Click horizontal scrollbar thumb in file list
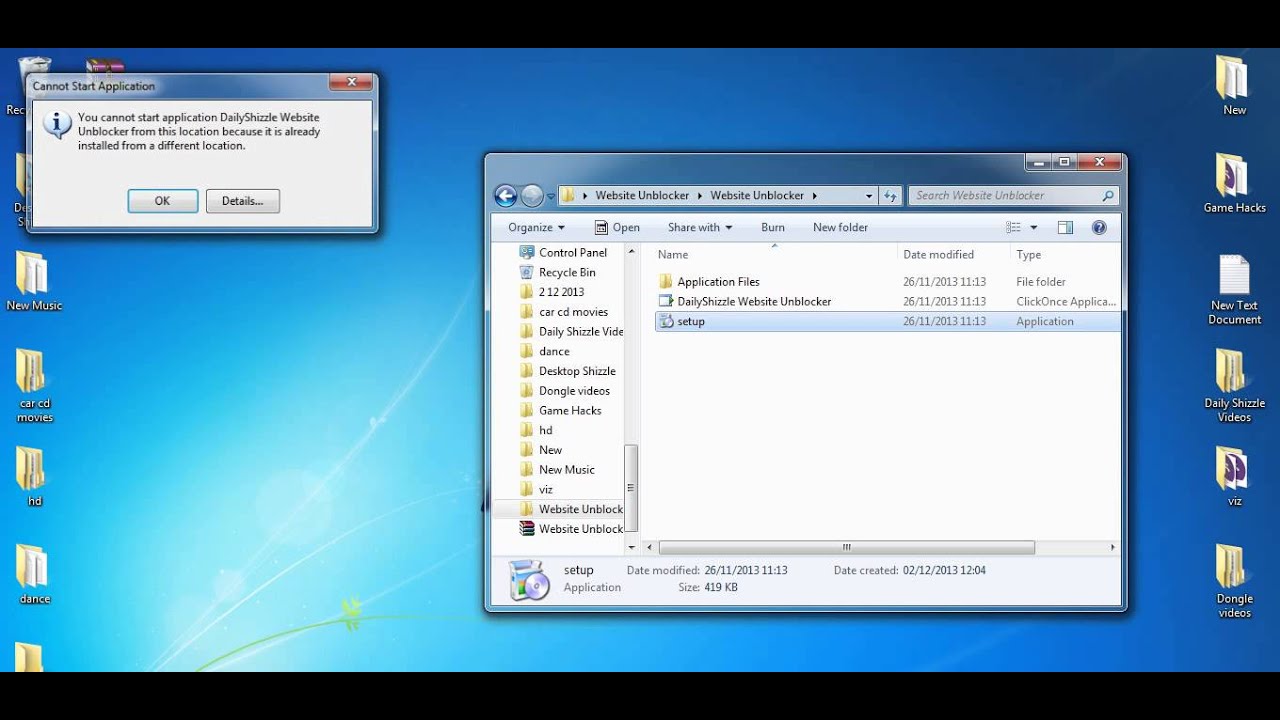 pos(846,548)
